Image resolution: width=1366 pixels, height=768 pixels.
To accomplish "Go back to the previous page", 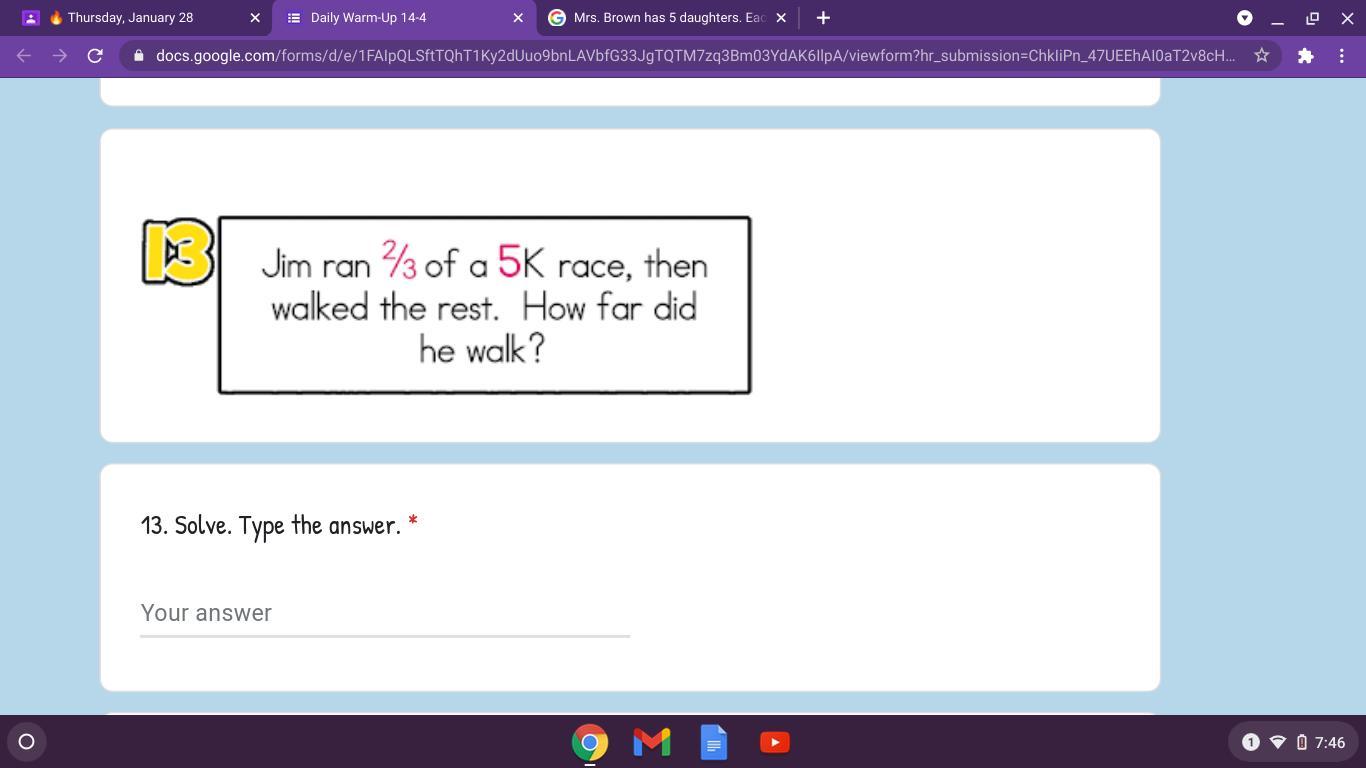I will 24,56.
